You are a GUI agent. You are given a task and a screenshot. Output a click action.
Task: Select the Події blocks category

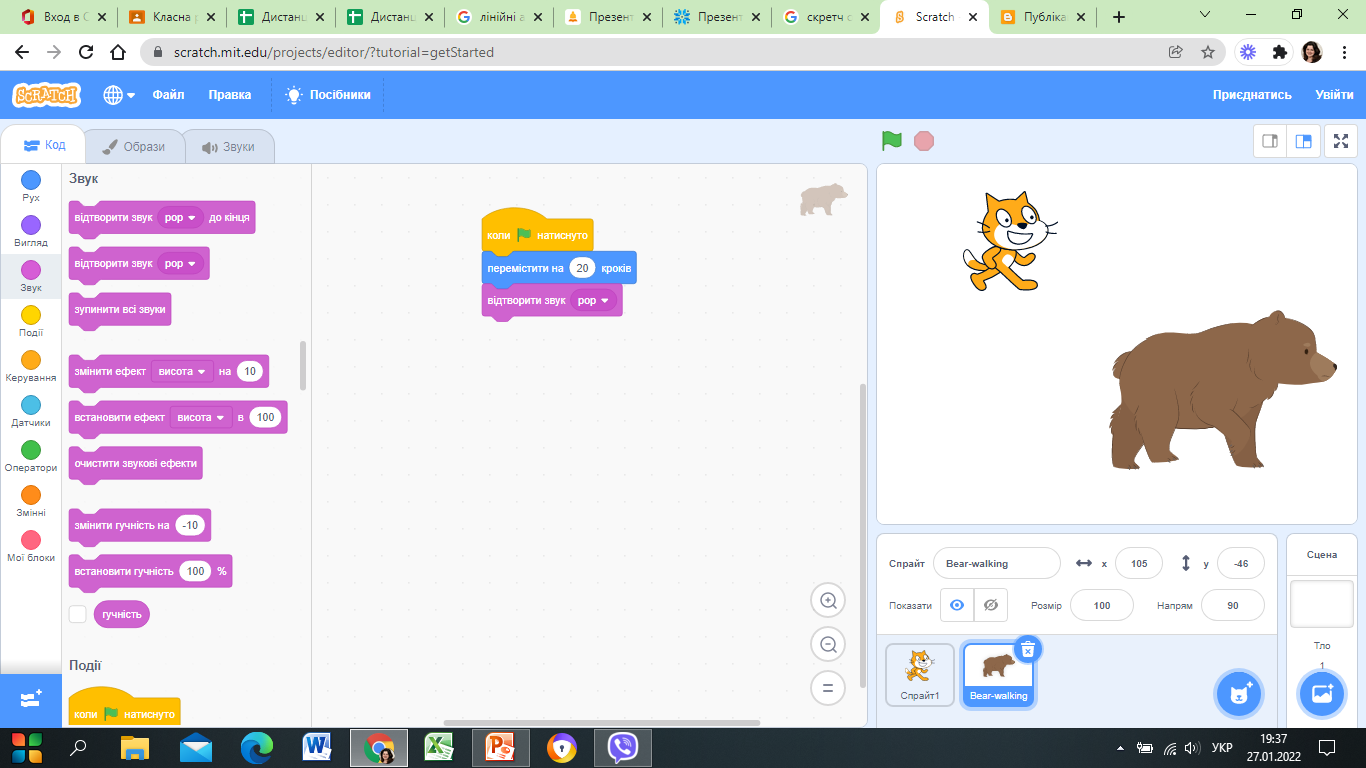(31, 321)
